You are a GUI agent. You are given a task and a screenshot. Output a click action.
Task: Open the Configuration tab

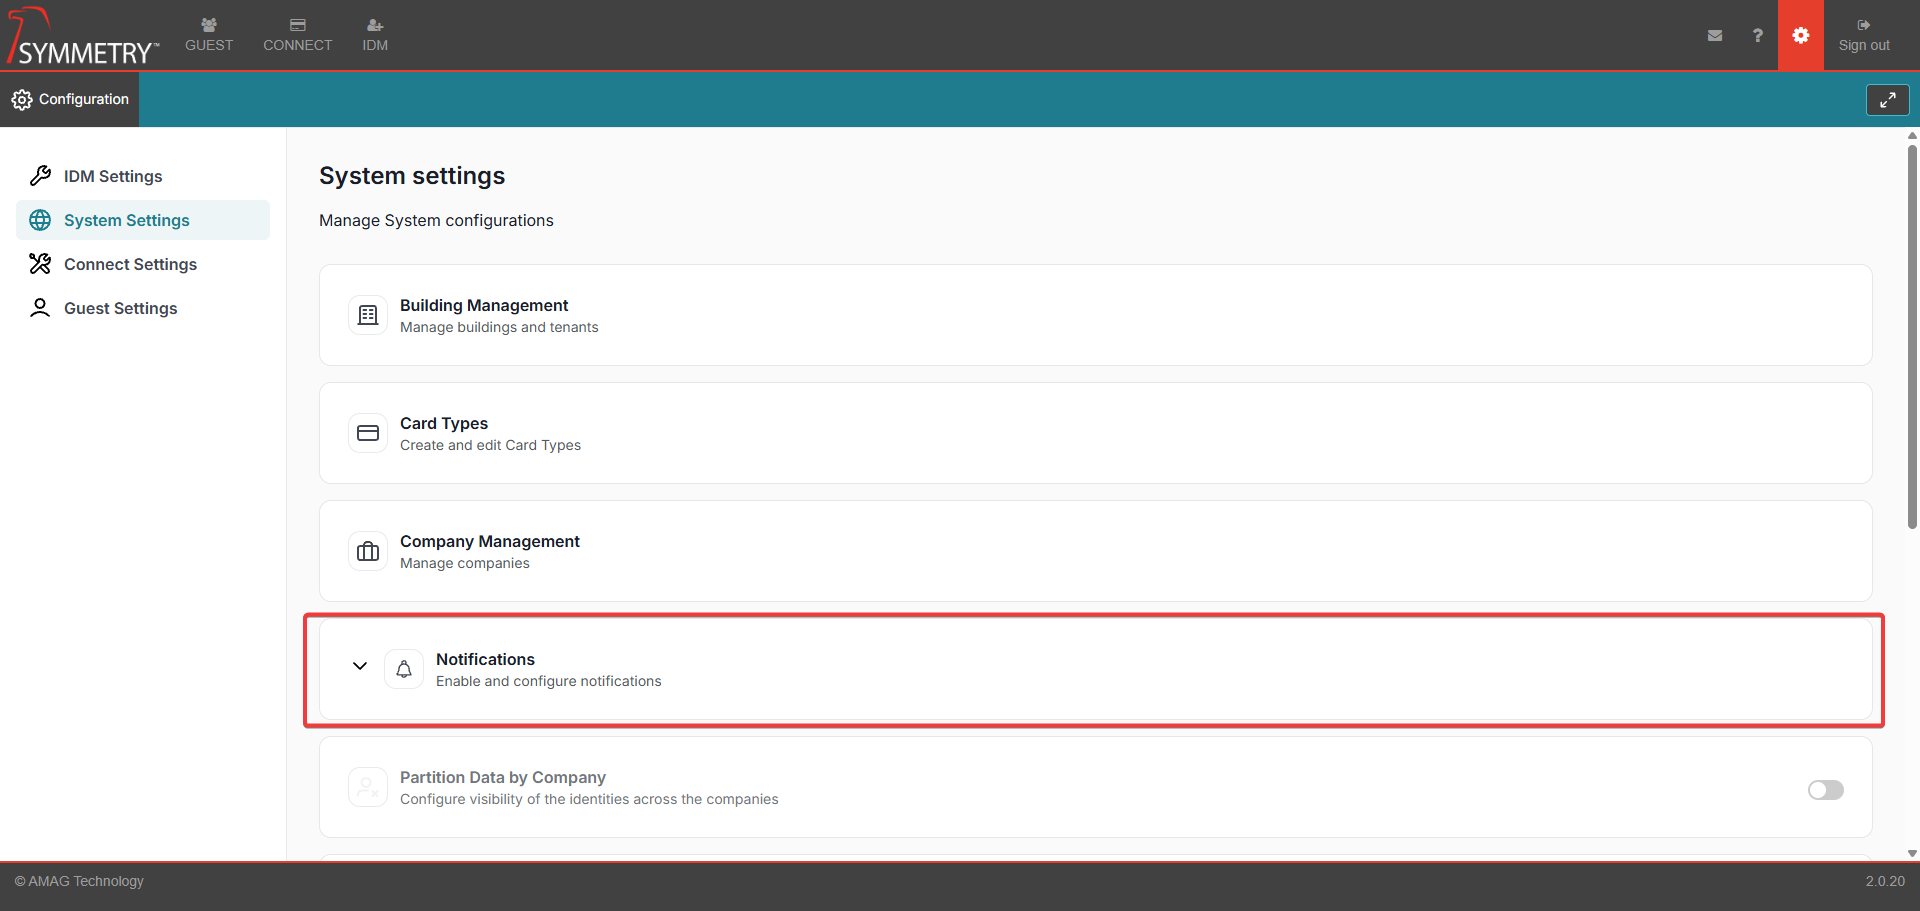pos(70,99)
